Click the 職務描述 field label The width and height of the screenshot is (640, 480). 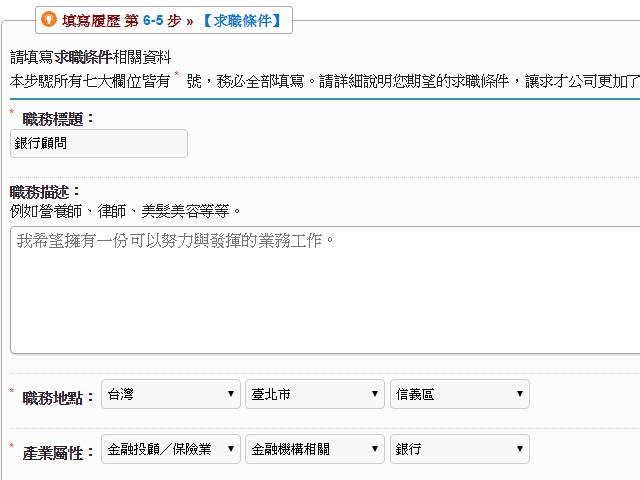pos(45,192)
